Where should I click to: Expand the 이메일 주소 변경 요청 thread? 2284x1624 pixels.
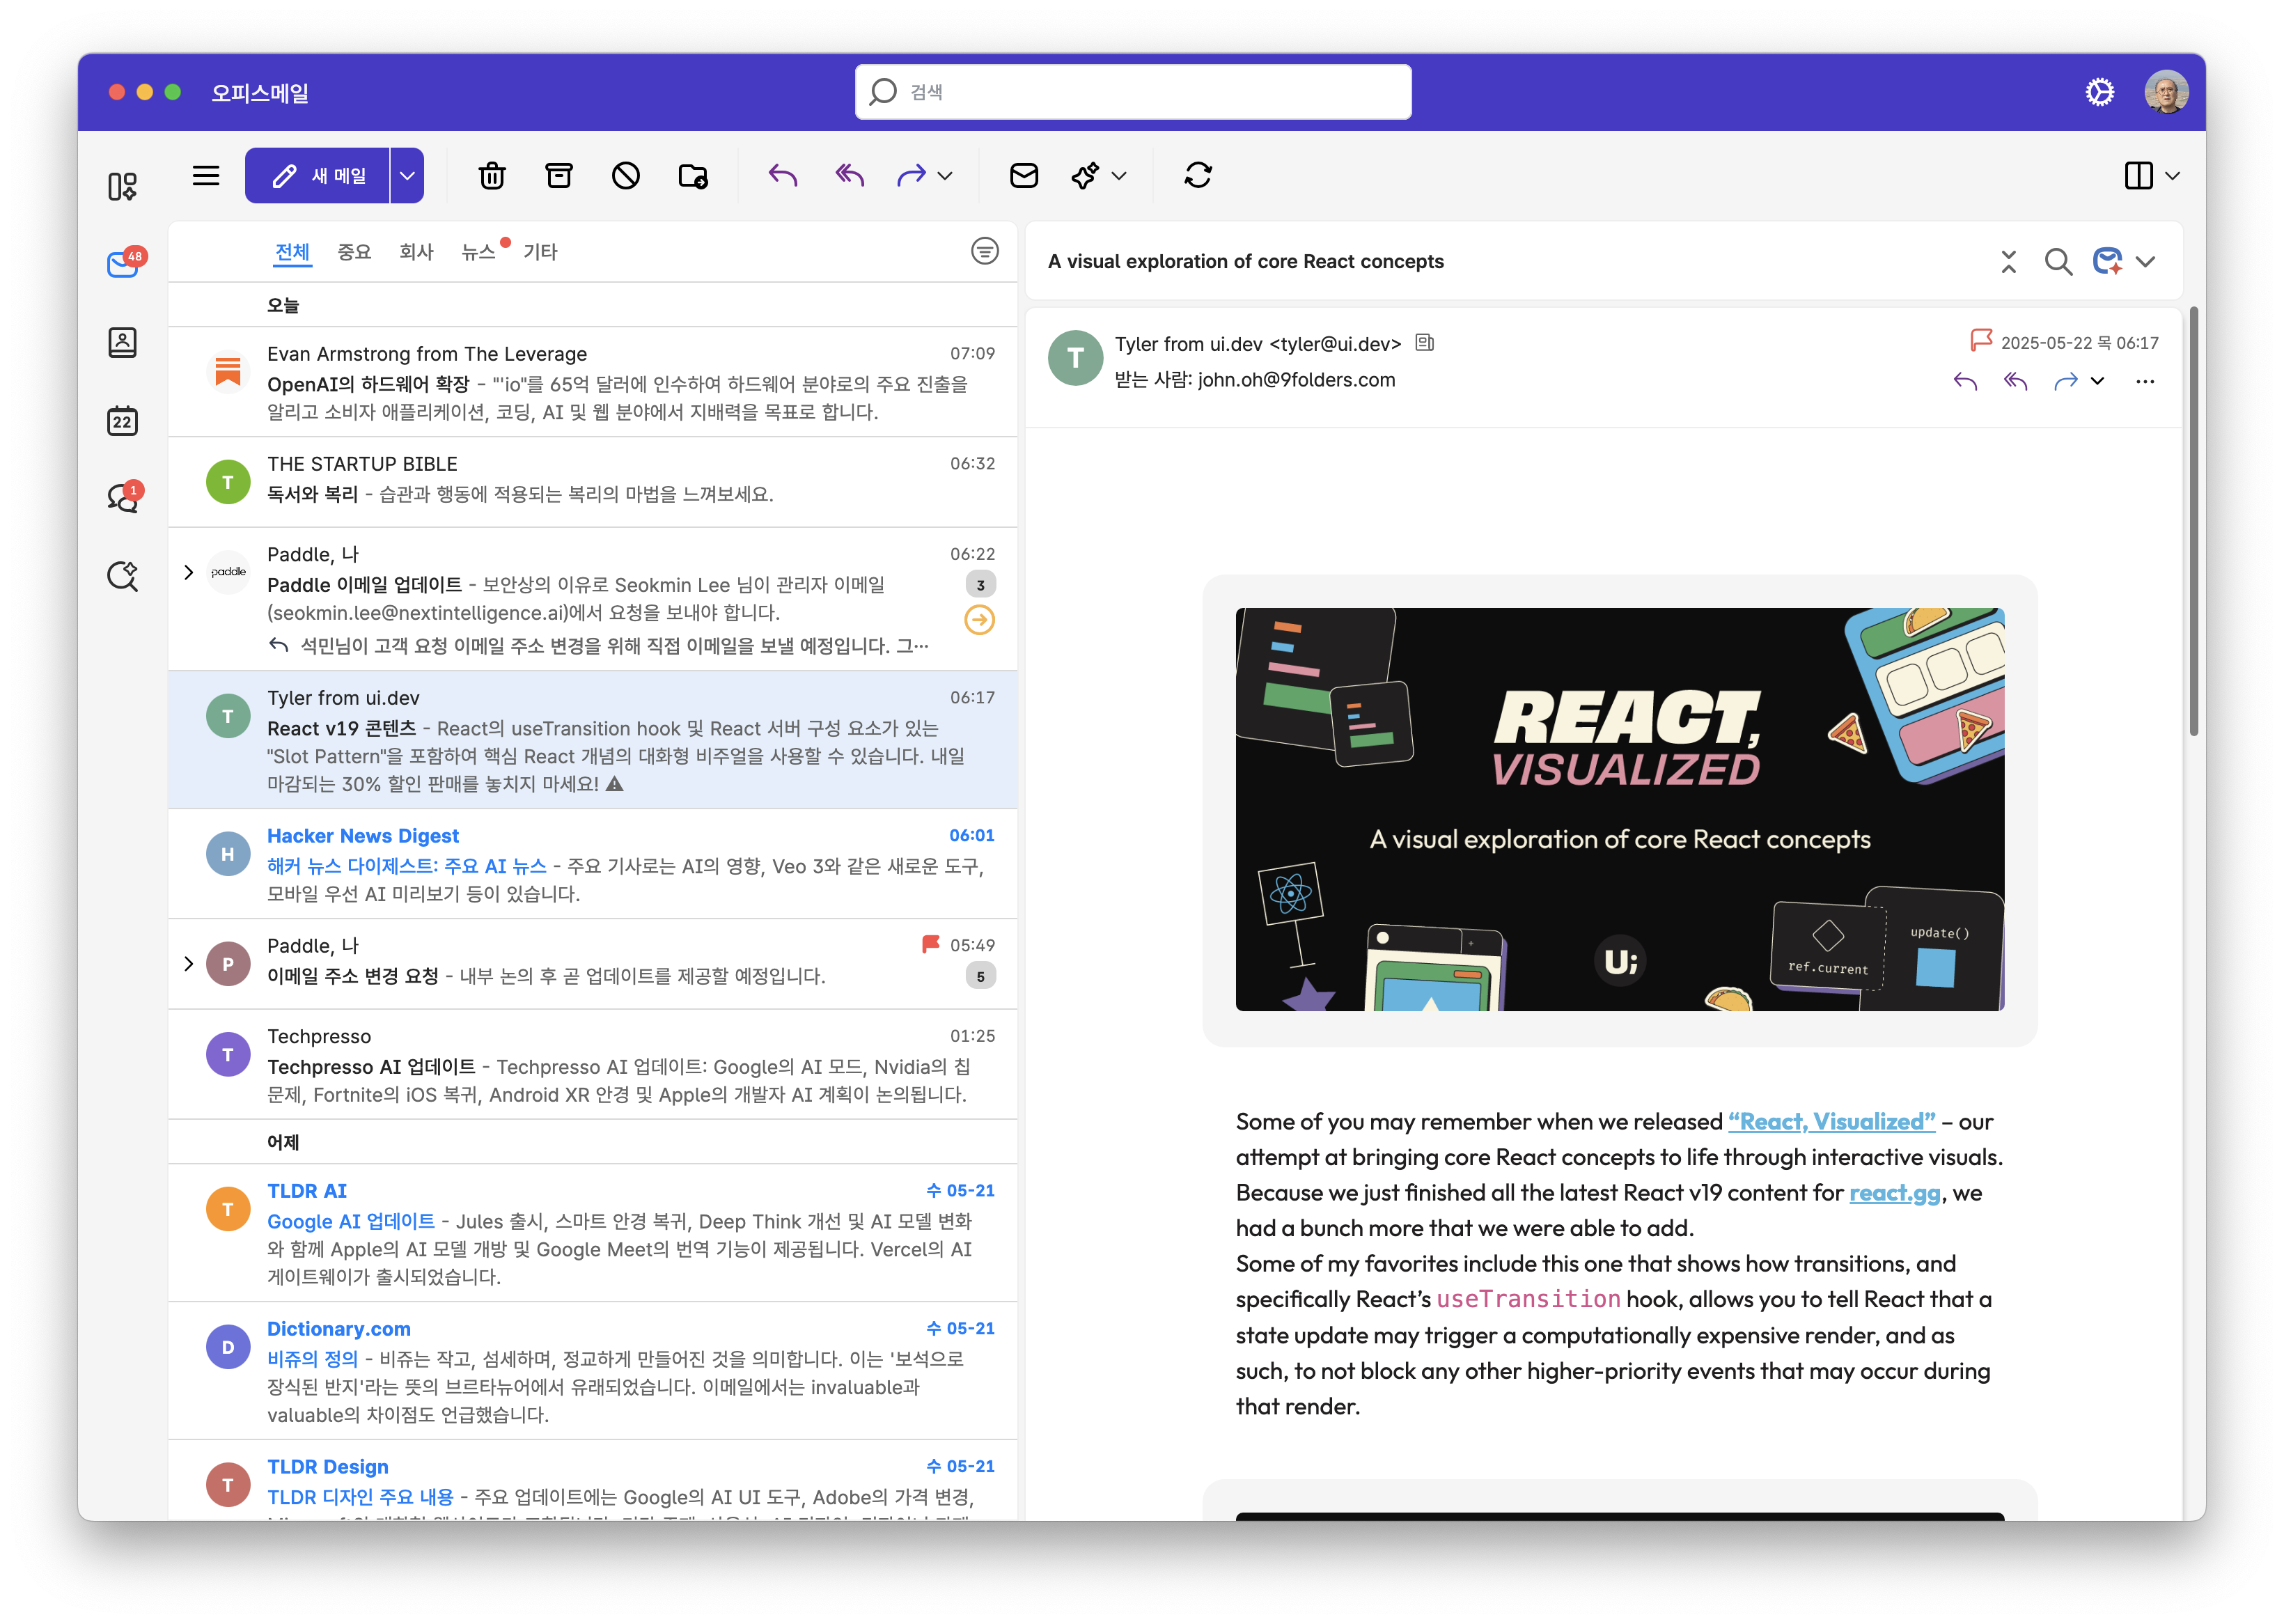[x=188, y=964]
